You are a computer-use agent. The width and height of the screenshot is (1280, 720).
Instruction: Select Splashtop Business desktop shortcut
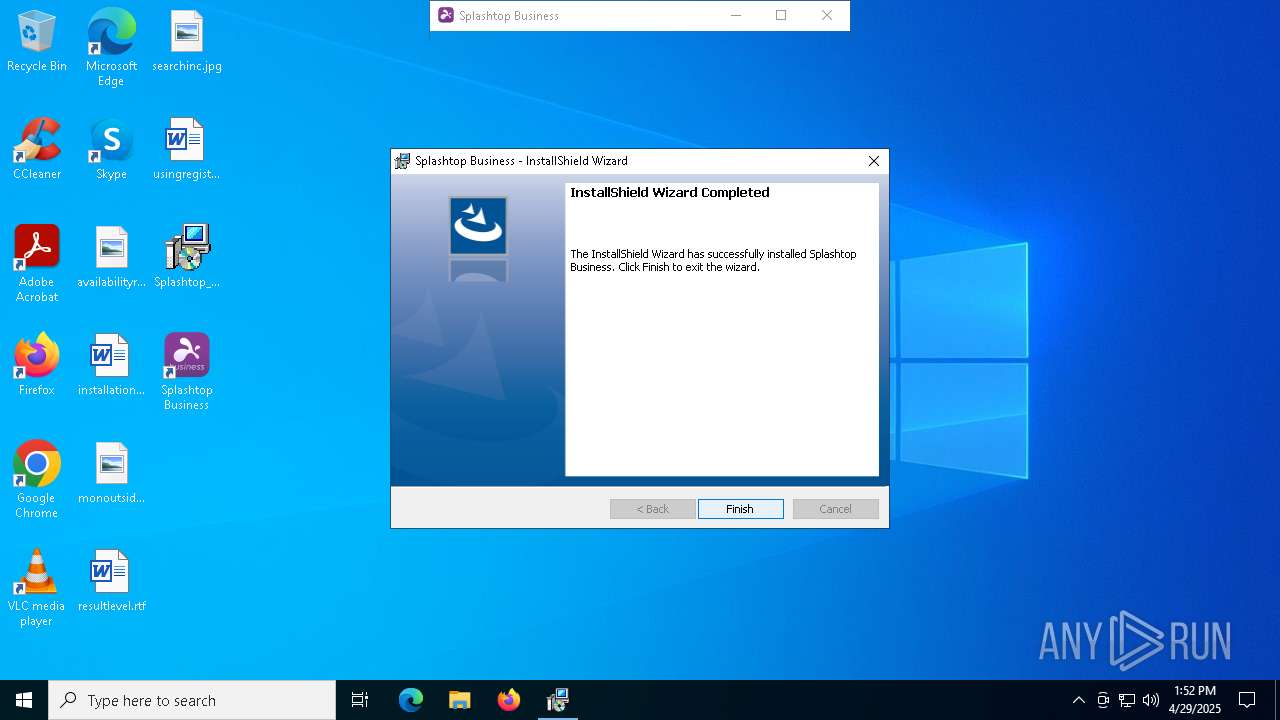(186, 372)
